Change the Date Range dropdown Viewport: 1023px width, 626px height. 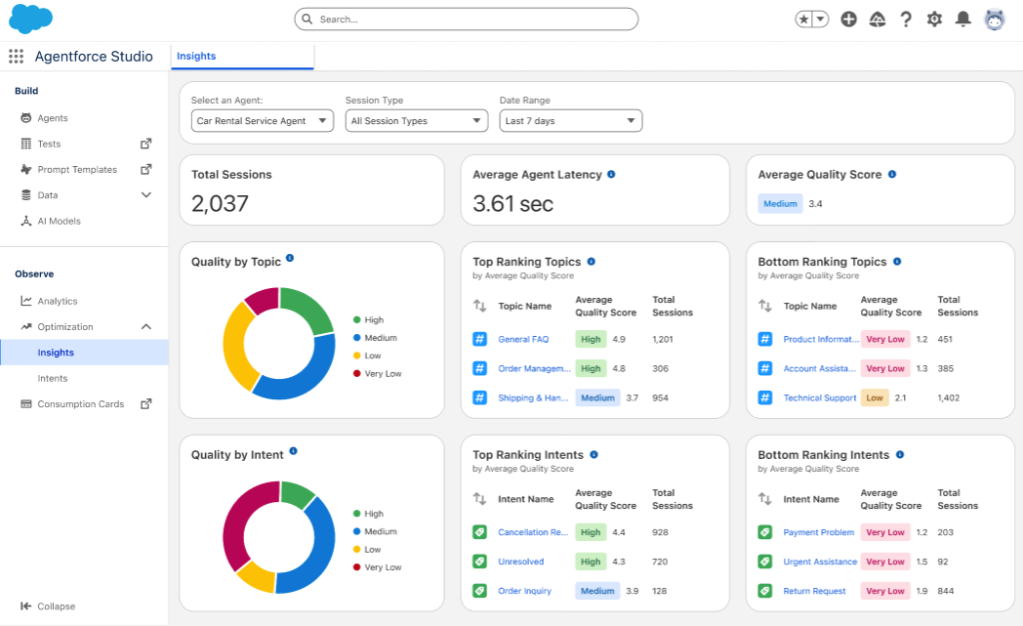[570, 121]
